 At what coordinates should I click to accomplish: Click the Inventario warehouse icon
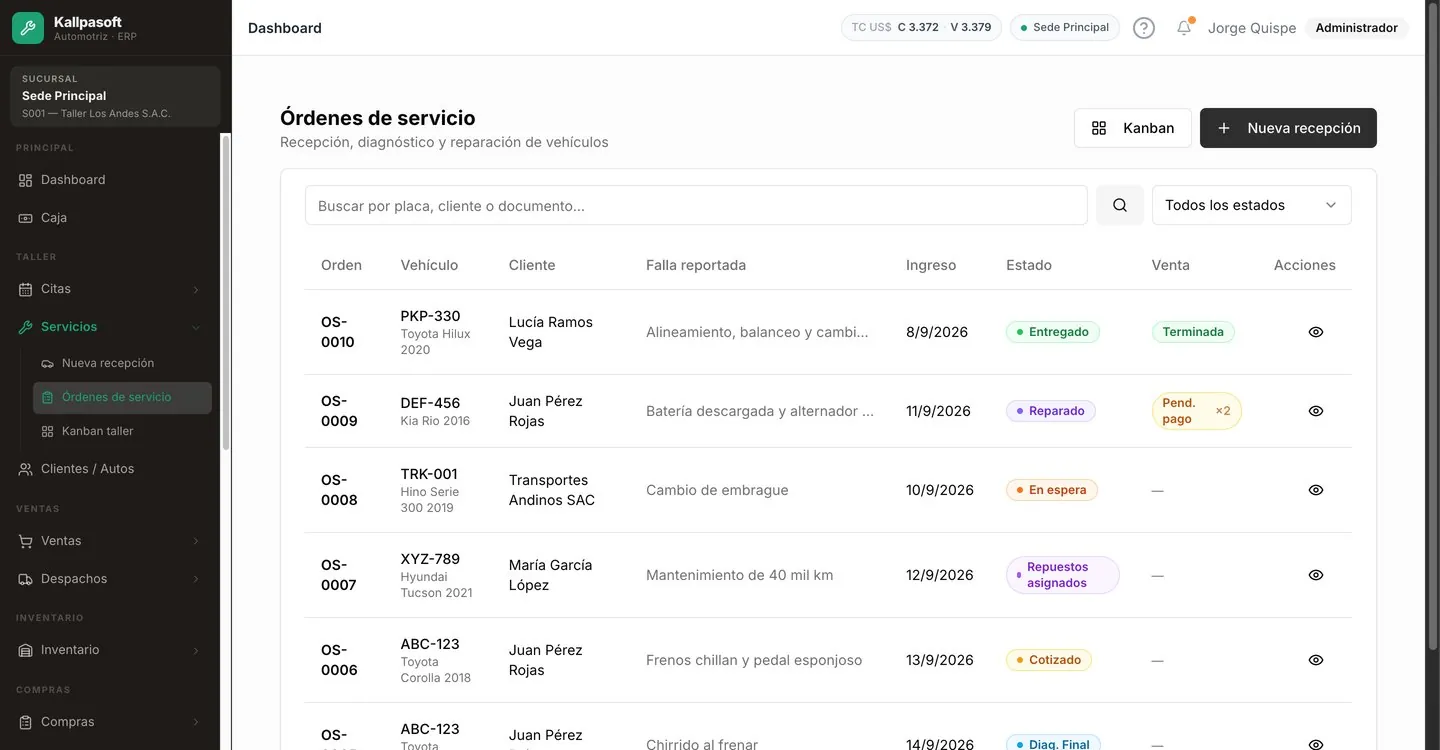tap(26, 650)
